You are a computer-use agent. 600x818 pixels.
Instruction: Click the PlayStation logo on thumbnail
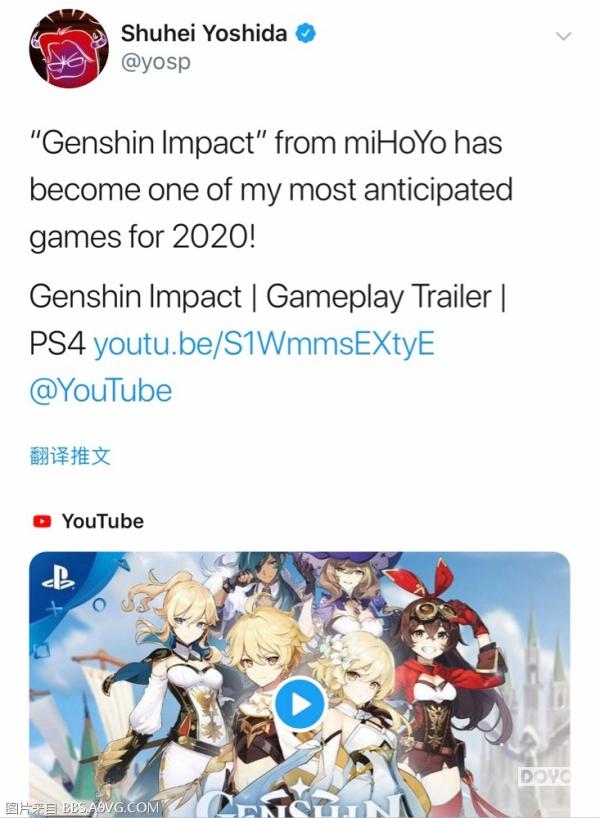point(58,579)
